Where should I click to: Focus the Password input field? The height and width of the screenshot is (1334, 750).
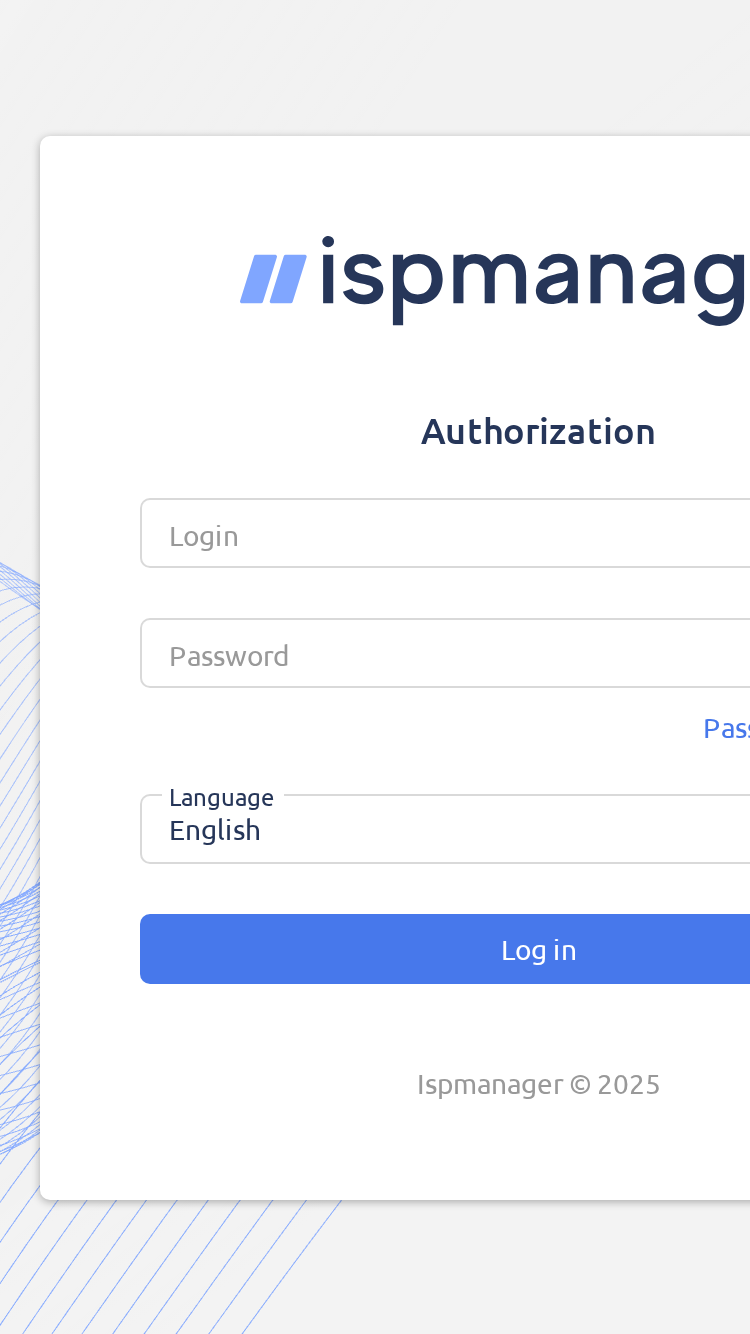tap(445, 653)
